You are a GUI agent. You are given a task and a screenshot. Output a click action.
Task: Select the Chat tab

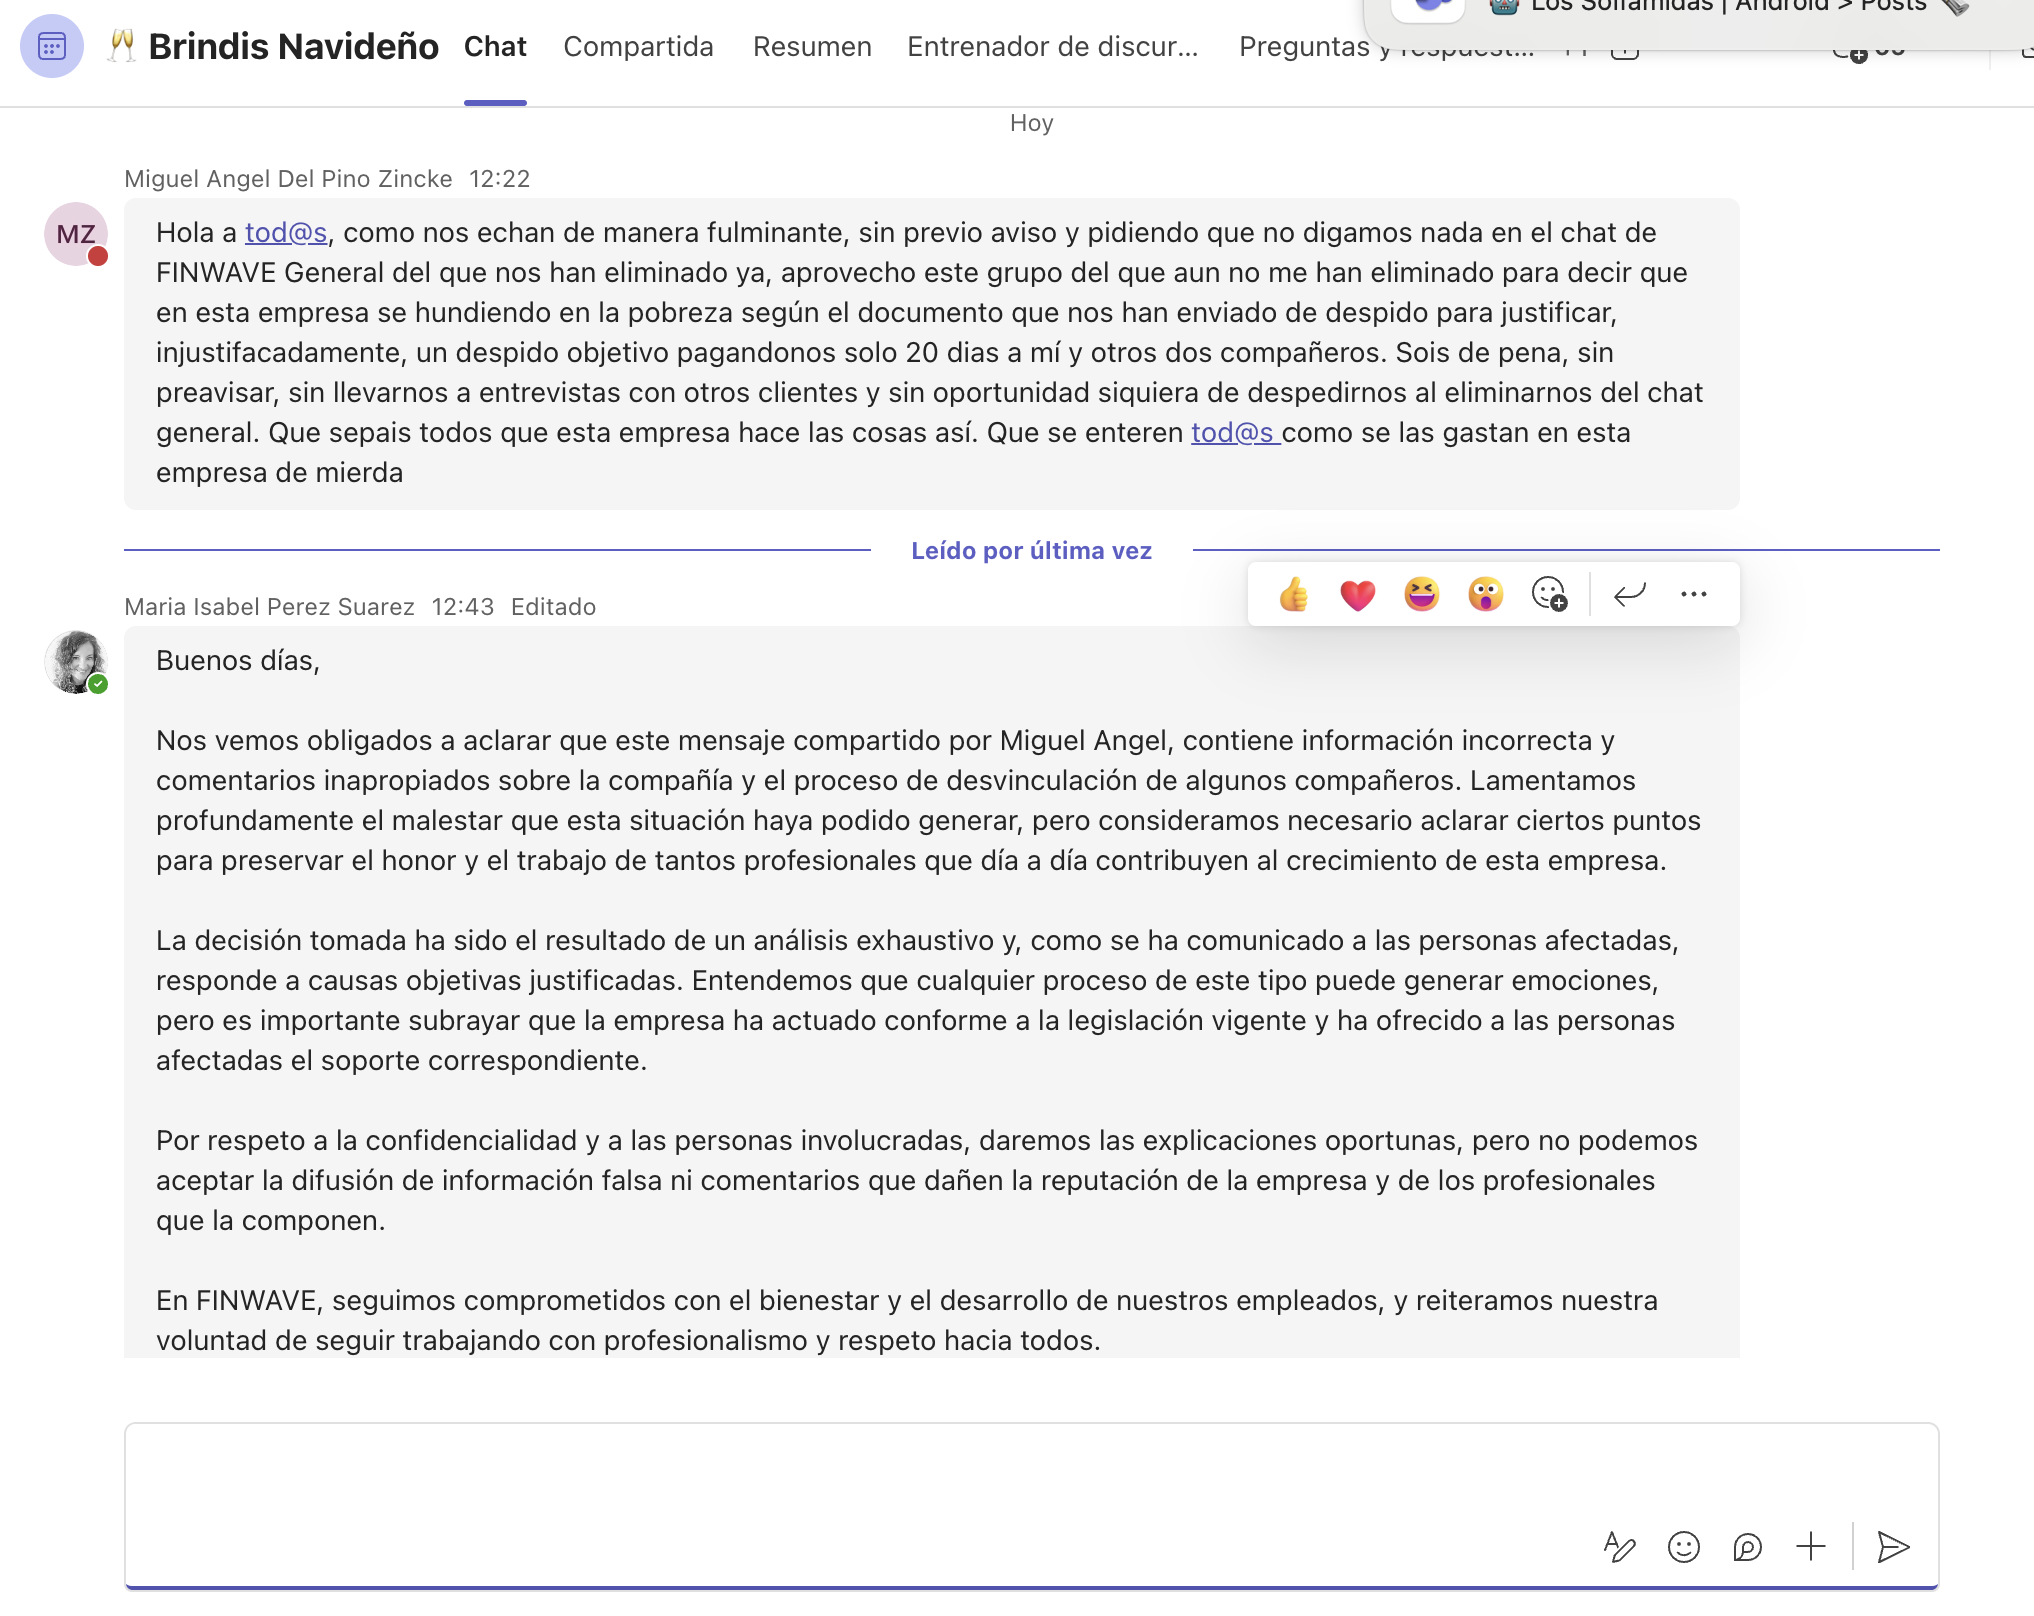[x=495, y=47]
